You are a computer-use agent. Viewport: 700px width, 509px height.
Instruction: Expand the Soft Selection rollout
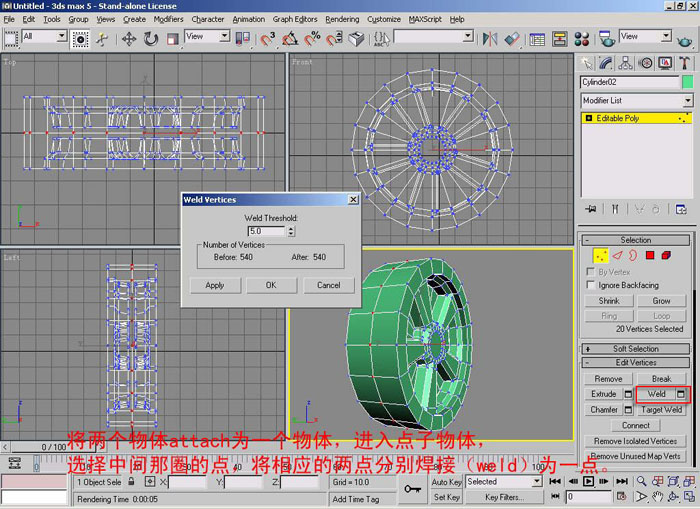[x=636, y=349]
